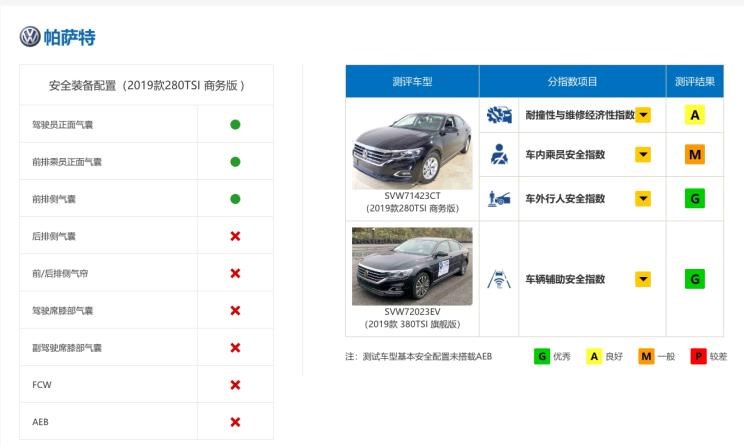Click the 前排乘员正面气囊 row label
Screen dimensions: 744x446
[x=67, y=162]
